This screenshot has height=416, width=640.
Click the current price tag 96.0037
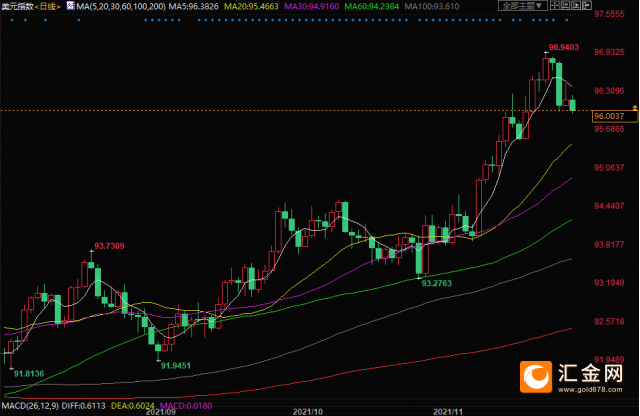614,116
